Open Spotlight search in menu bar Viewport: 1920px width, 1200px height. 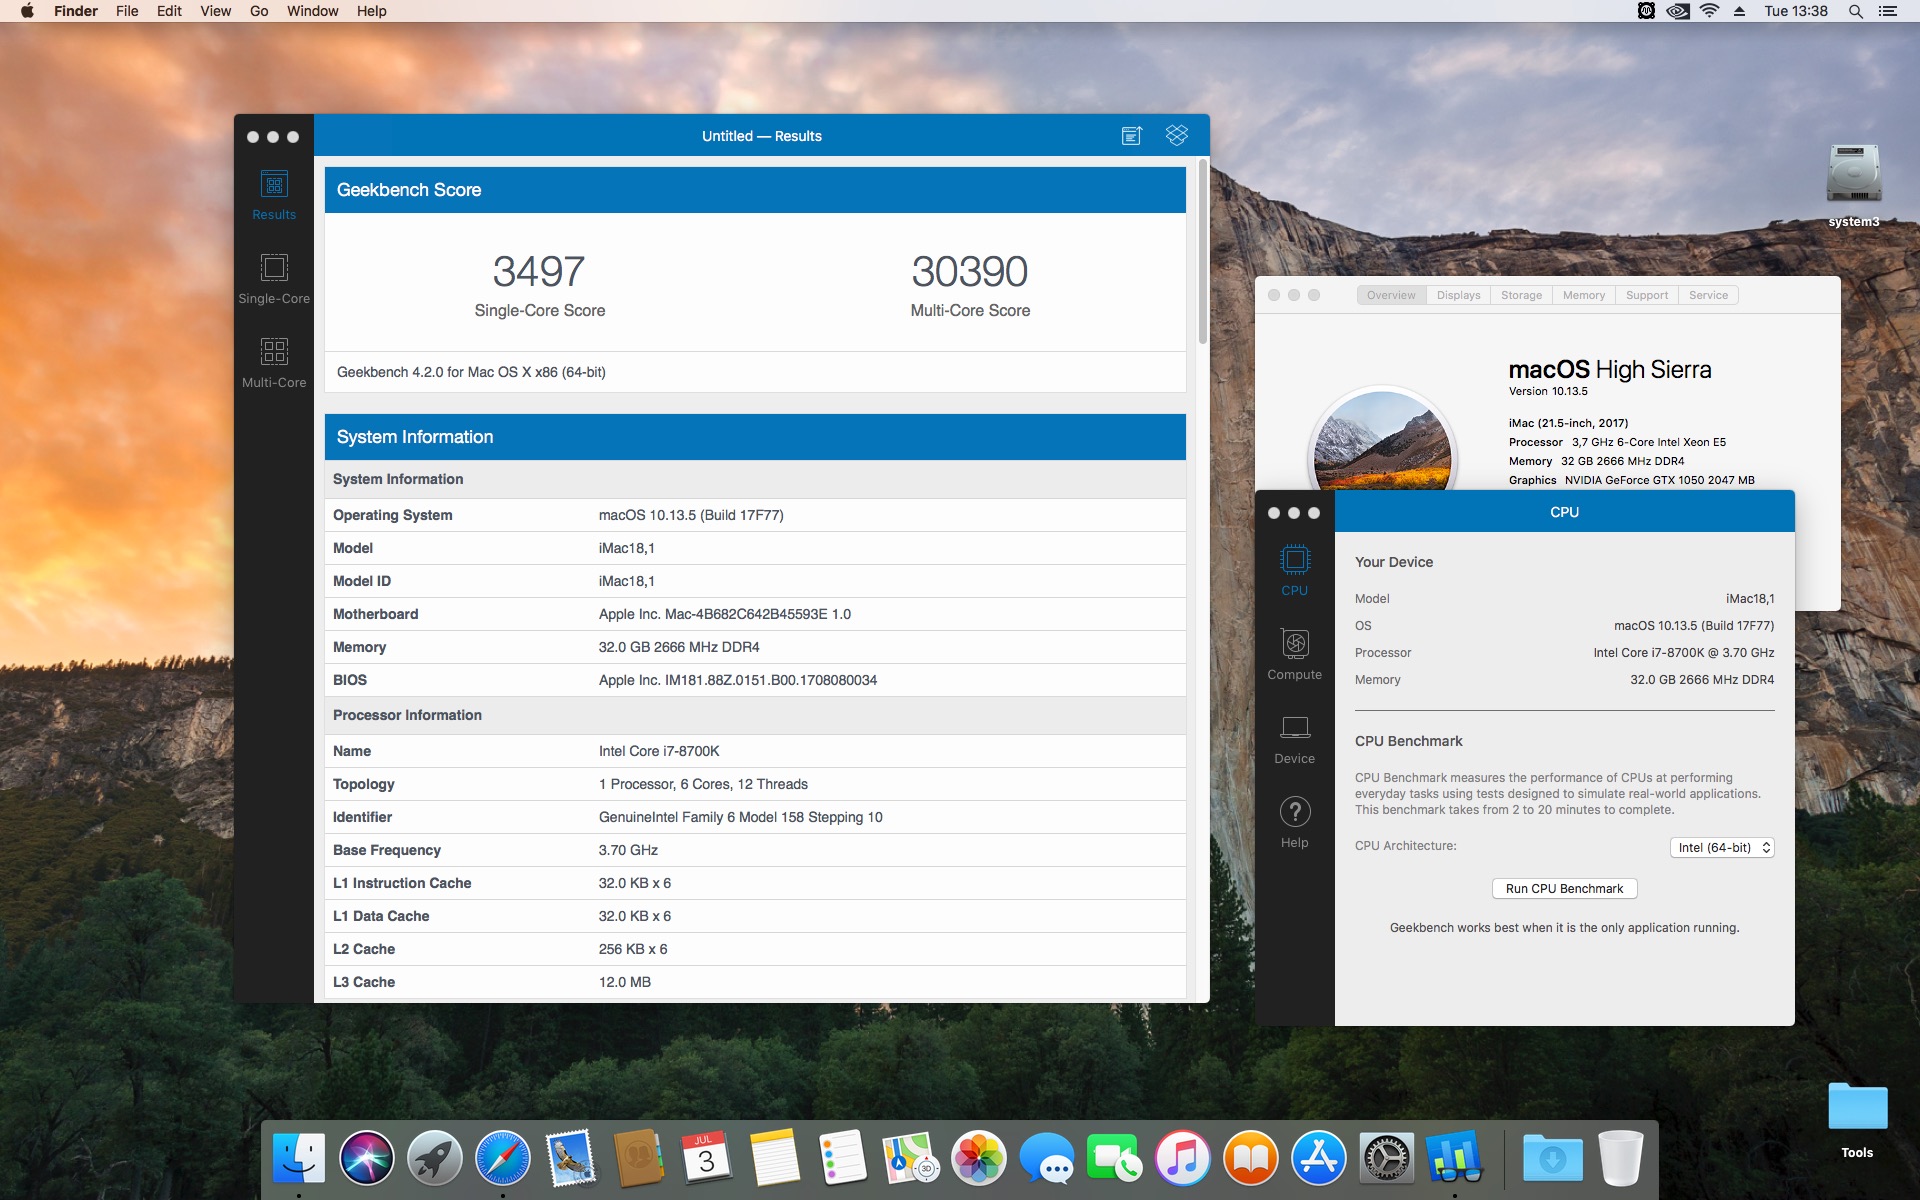(x=1855, y=11)
